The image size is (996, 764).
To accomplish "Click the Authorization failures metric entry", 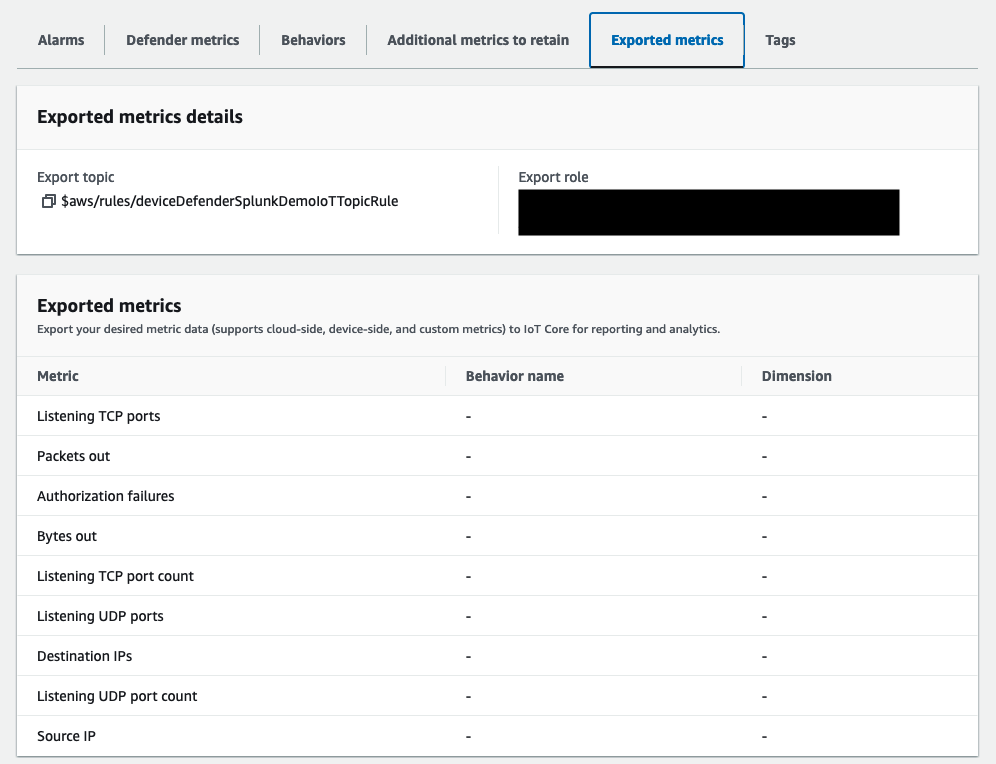I will pos(105,495).
